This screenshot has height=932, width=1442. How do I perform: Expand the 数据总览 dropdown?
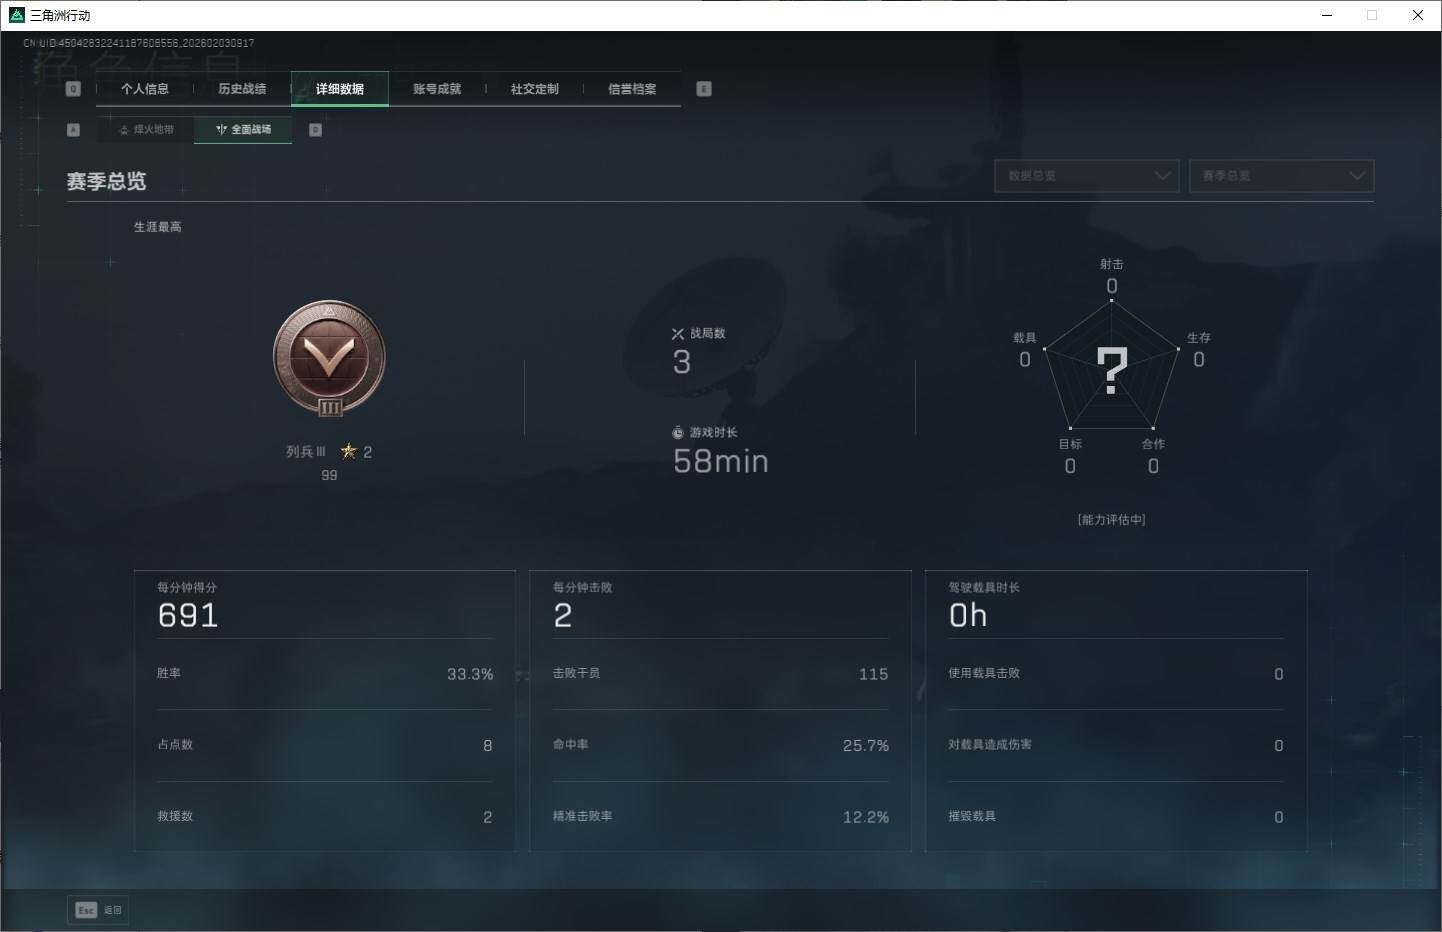coord(1087,176)
